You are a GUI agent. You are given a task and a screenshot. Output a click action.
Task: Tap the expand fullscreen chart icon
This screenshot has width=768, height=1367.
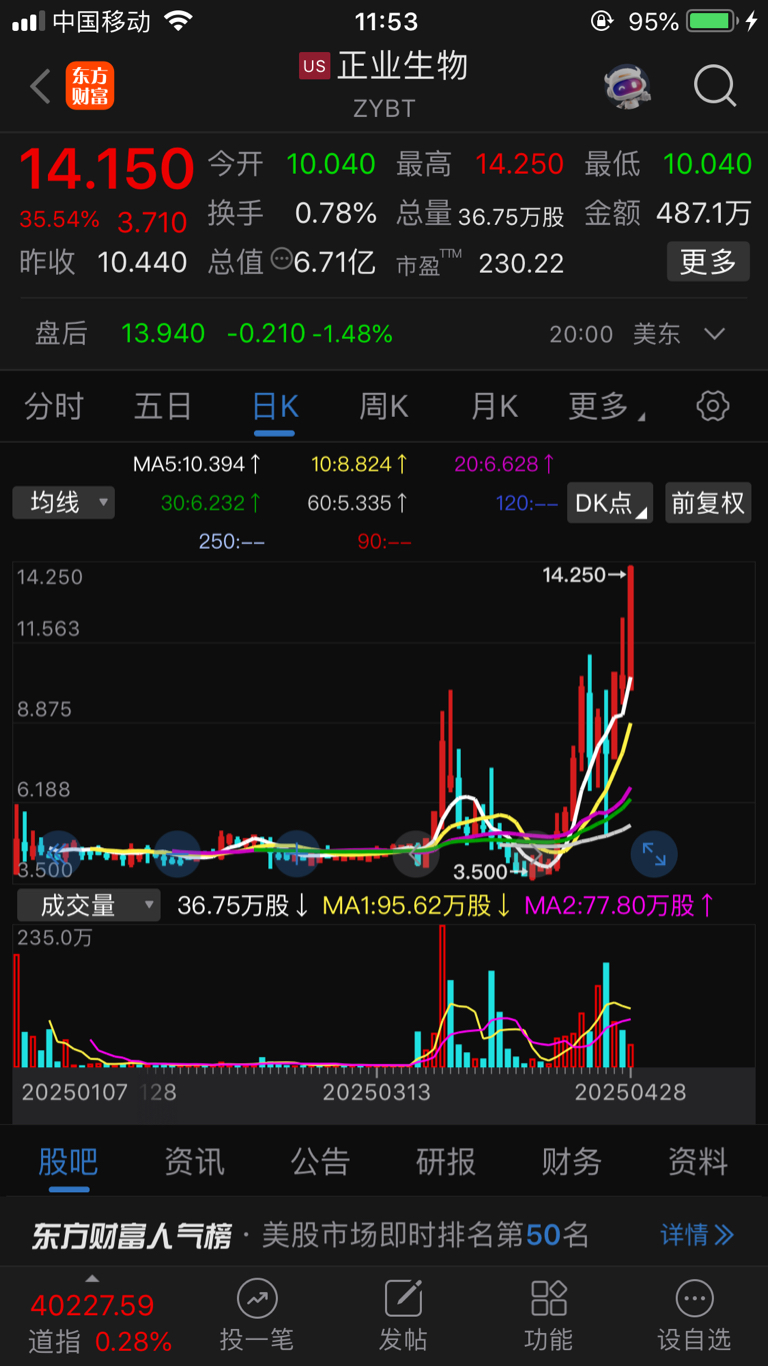pyautogui.click(x=654, y=854)
